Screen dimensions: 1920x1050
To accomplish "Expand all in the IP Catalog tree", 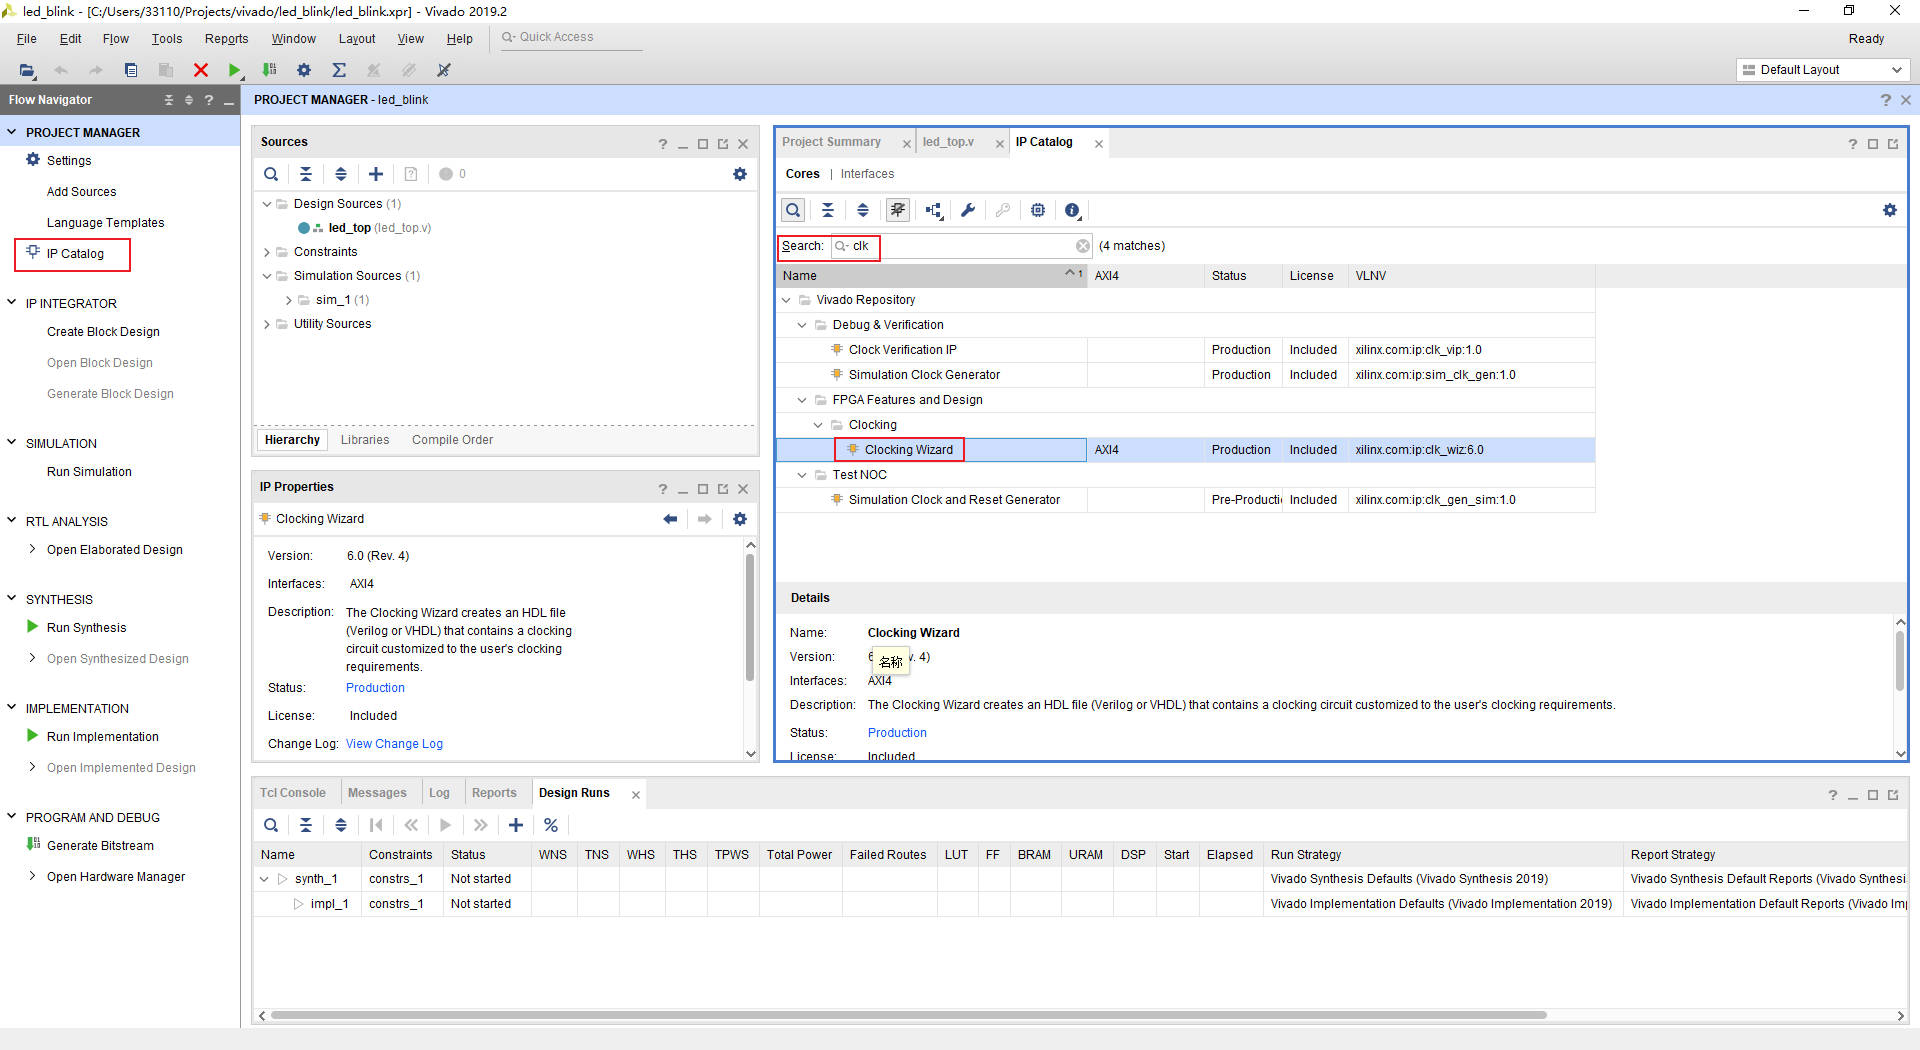I will (863, 210).
